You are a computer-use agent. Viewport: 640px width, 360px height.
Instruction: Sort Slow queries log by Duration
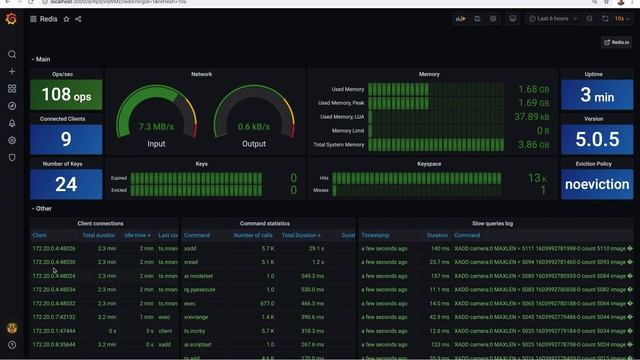click(437, 236)
